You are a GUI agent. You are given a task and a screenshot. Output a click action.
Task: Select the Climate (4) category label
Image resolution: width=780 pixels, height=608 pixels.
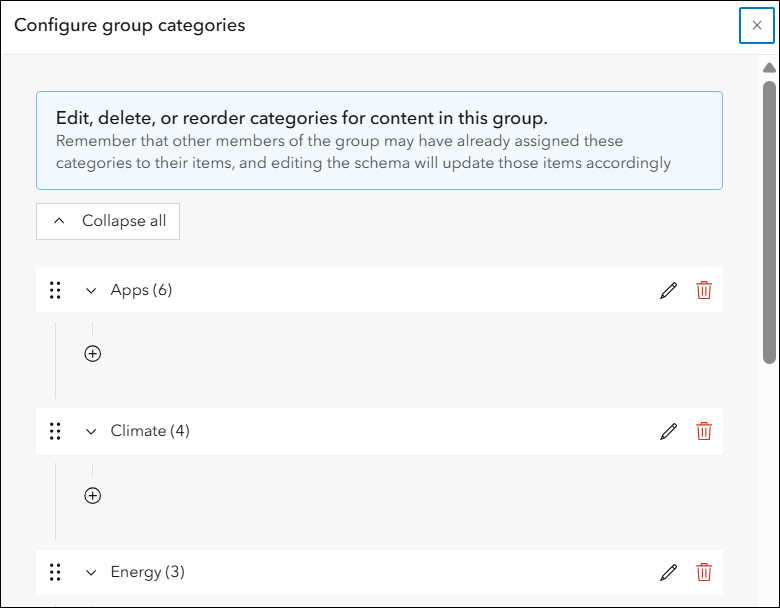(150, 431)
